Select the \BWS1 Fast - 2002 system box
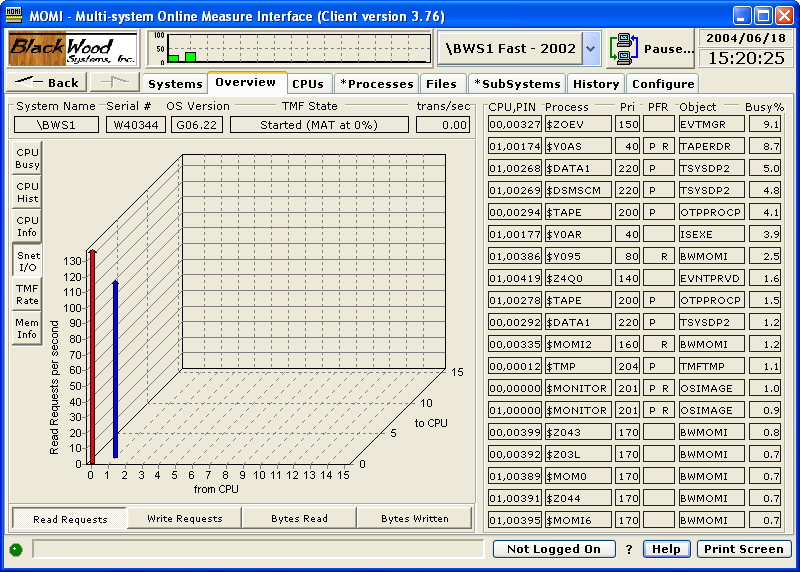The height and width of the screenshot is (572, 800). pos(510,49)
